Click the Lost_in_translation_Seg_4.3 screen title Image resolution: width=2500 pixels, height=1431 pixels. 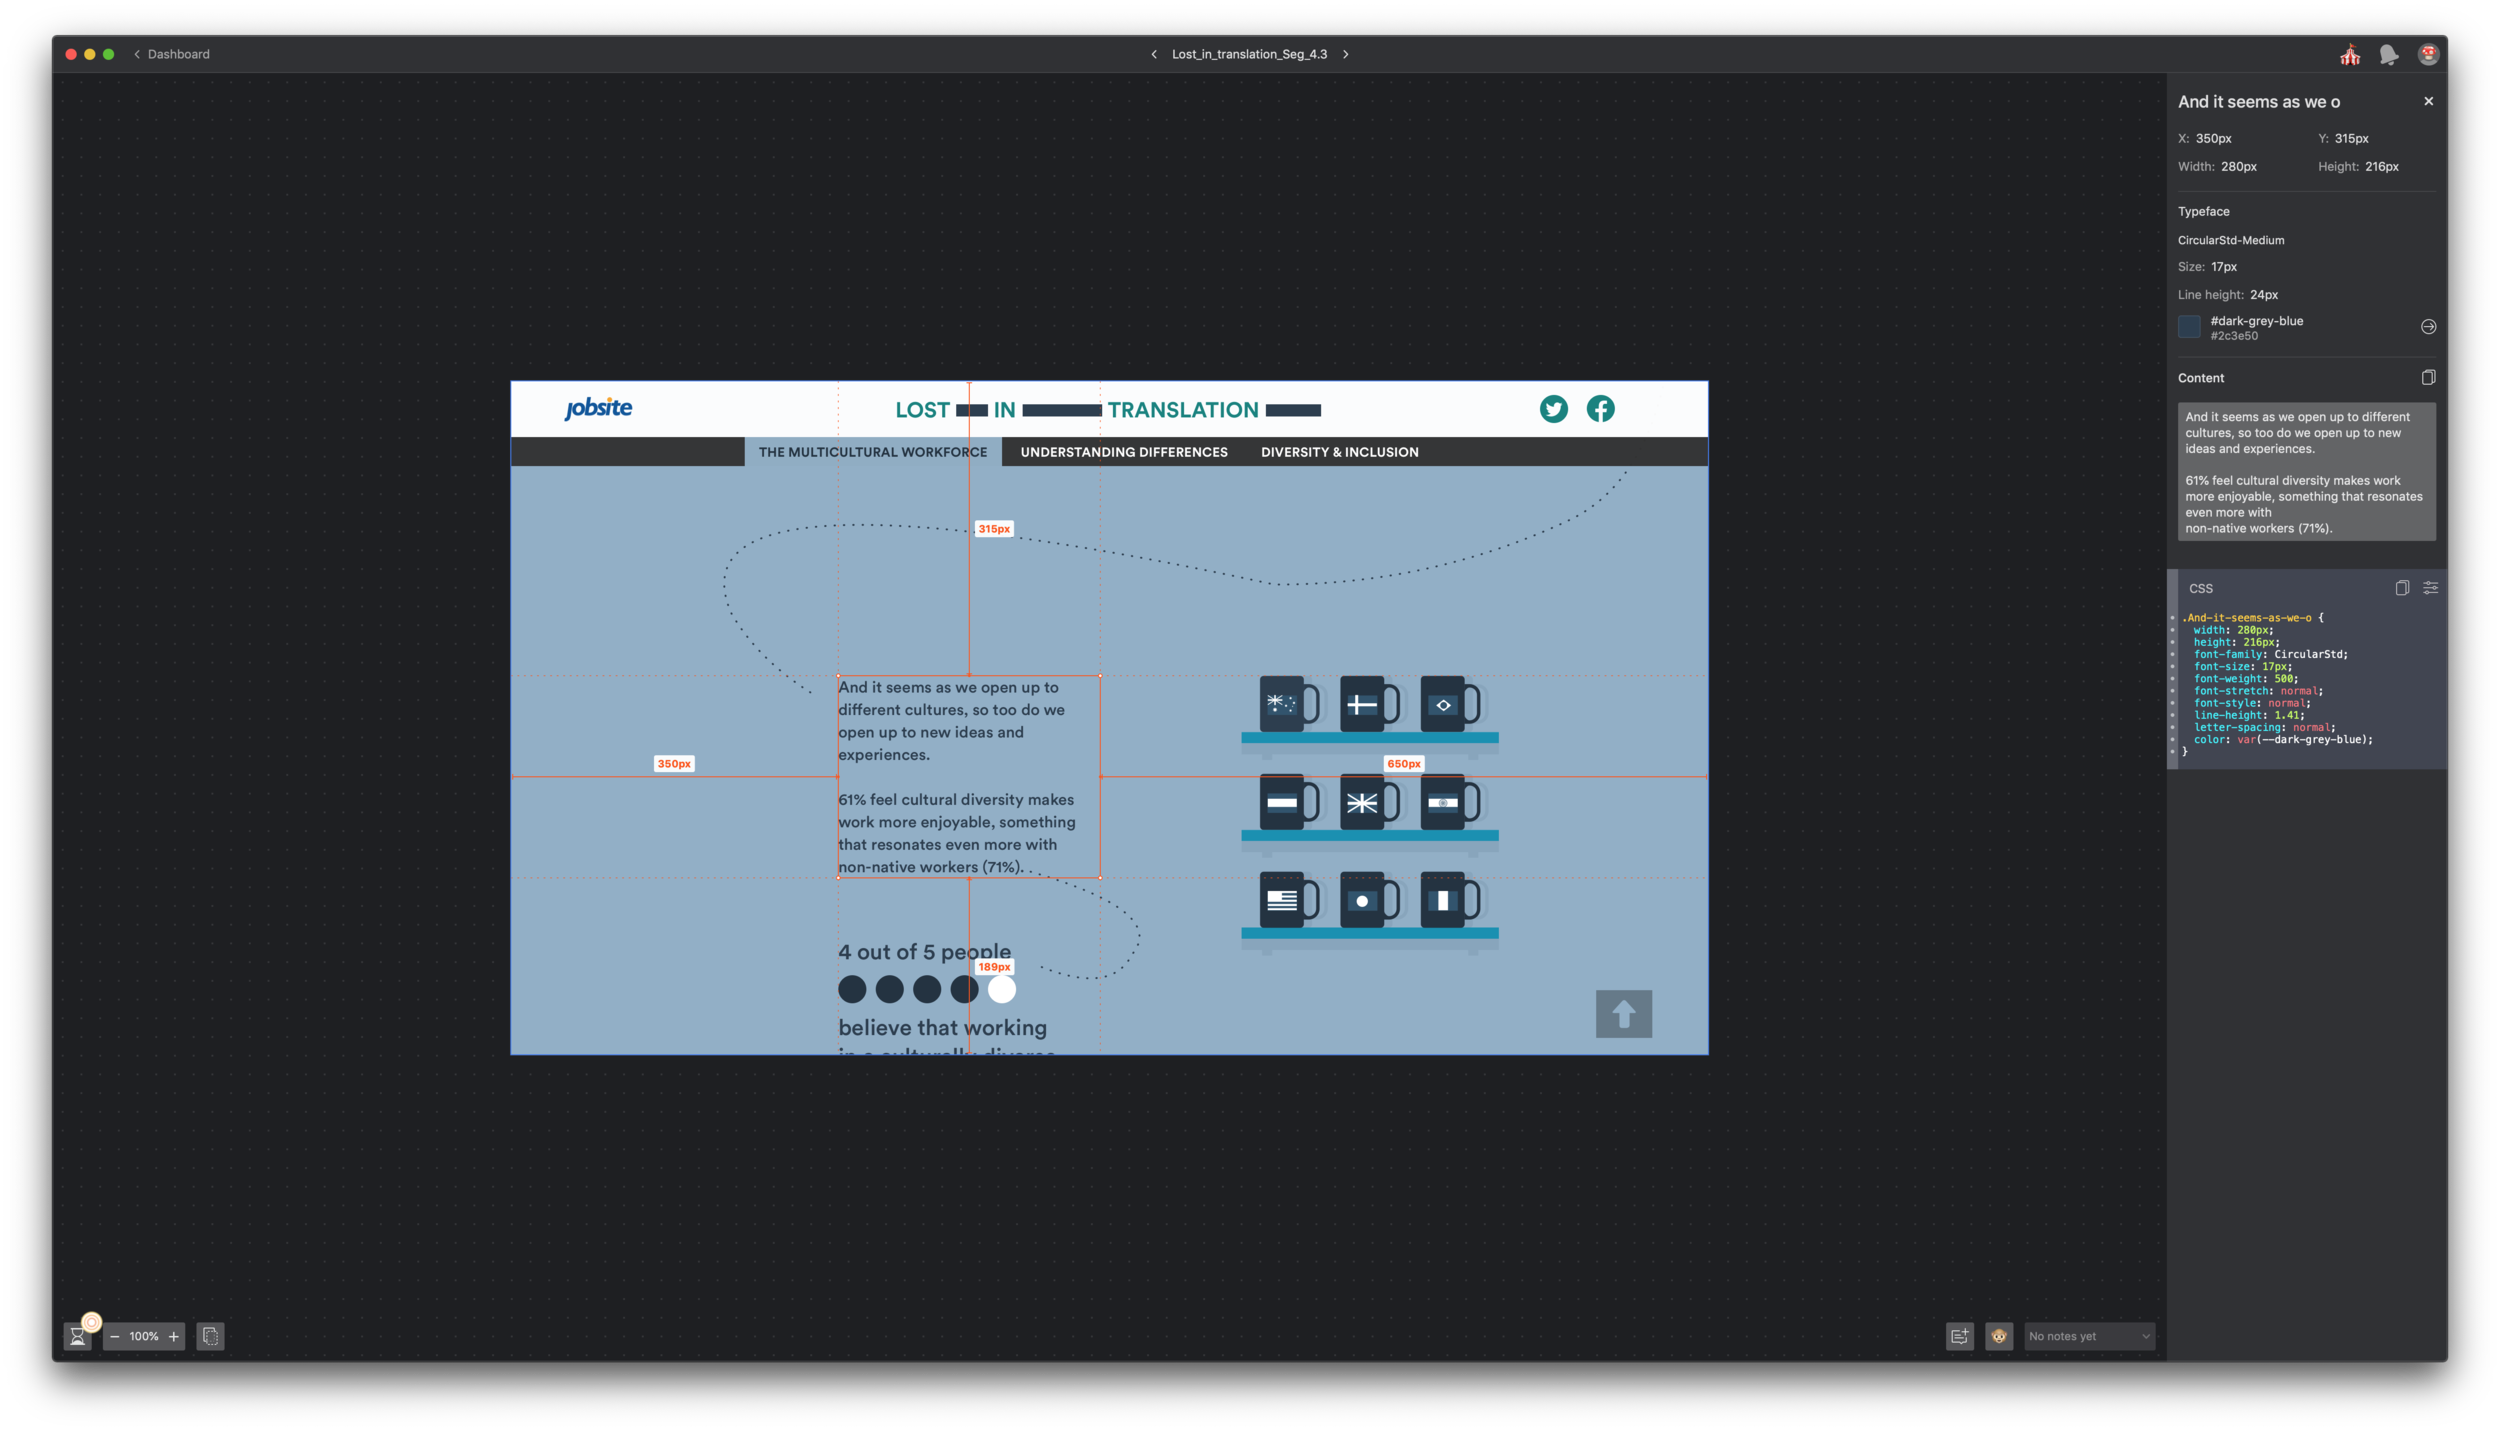click(x=1249, y=54)
